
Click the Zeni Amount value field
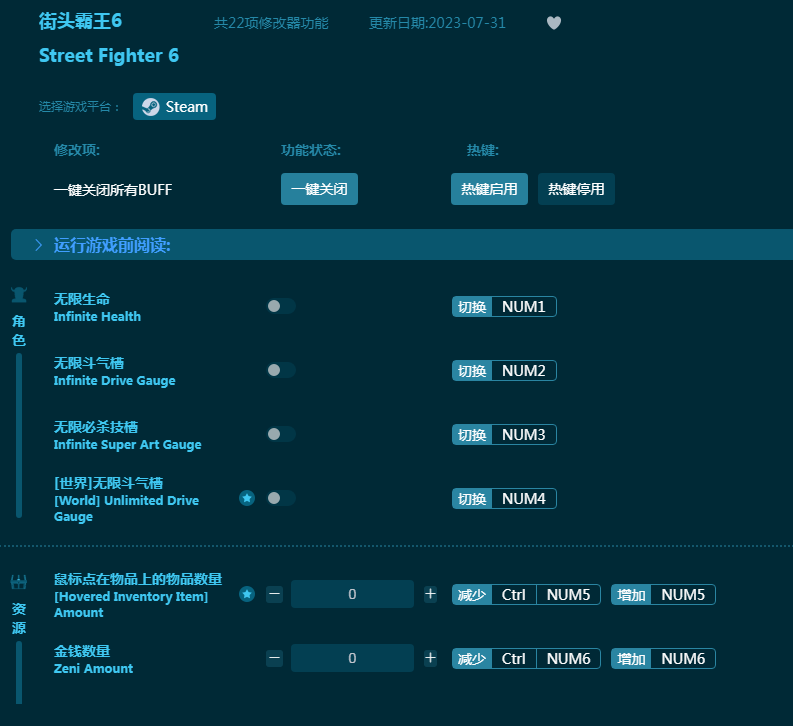[352, 658]
